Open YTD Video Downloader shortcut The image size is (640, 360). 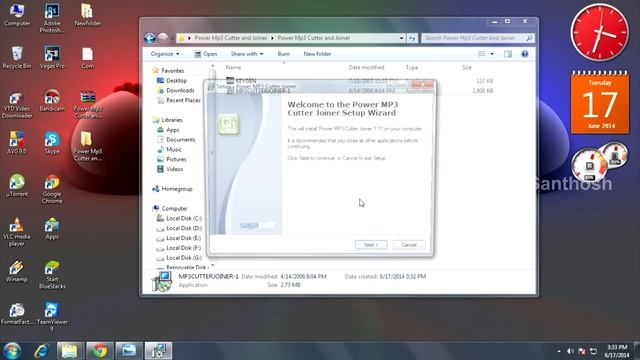17,105
